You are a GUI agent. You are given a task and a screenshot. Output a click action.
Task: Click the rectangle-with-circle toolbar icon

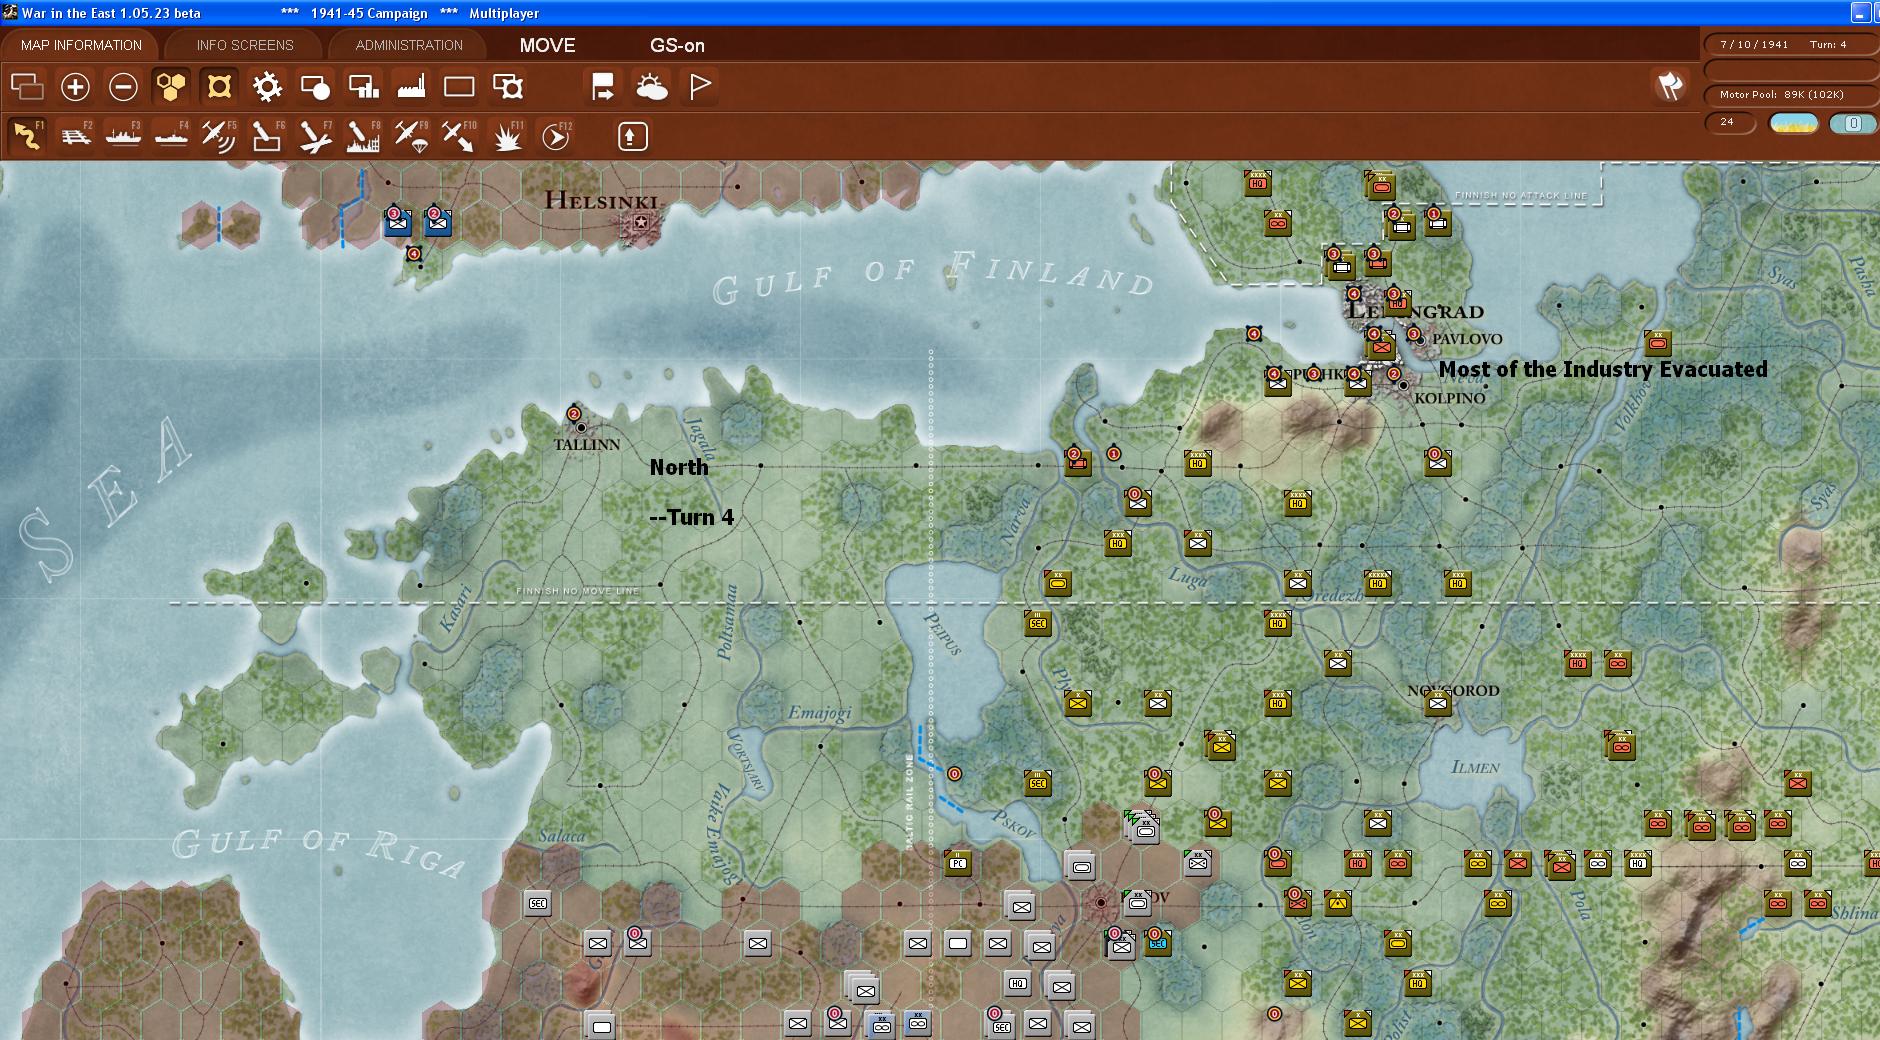(x=315, y=87)
